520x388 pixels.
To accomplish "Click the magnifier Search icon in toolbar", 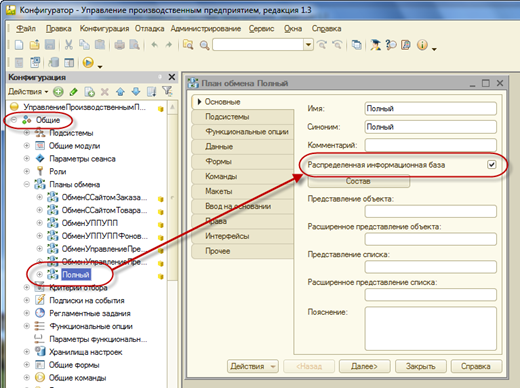I will pyautogui.click(x=204, y=45).
